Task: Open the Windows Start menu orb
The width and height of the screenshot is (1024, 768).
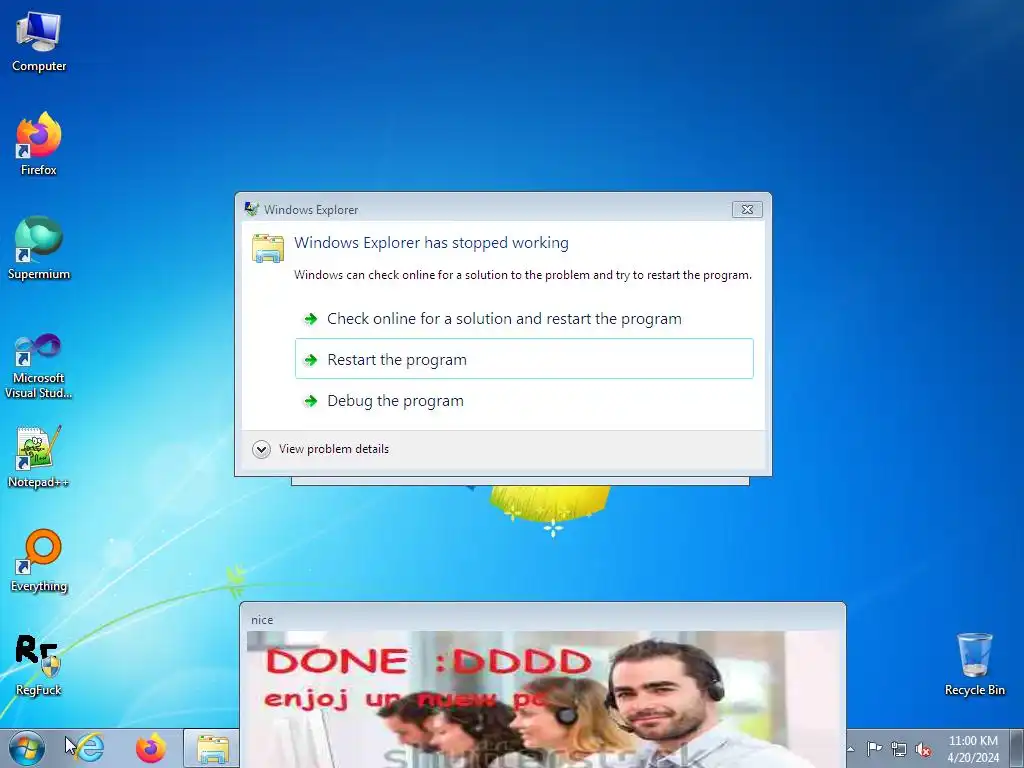Action: point(27,748)
